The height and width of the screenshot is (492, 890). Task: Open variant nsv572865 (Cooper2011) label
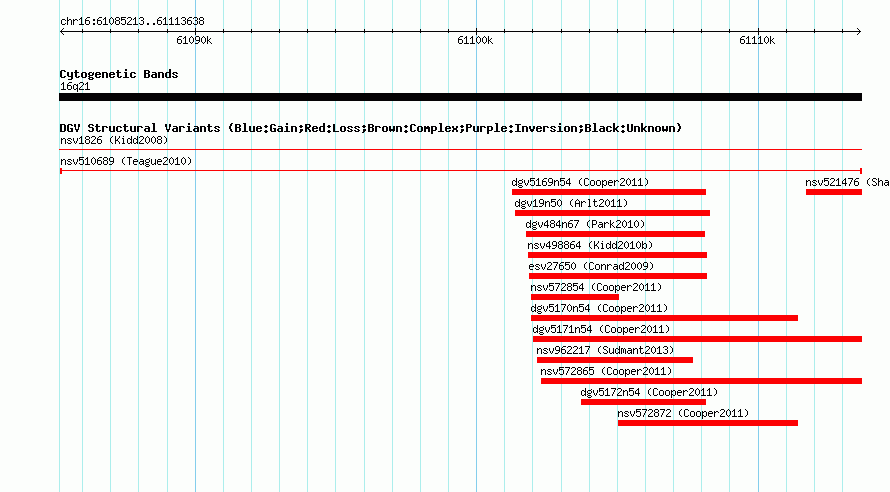tap(606, 371)
